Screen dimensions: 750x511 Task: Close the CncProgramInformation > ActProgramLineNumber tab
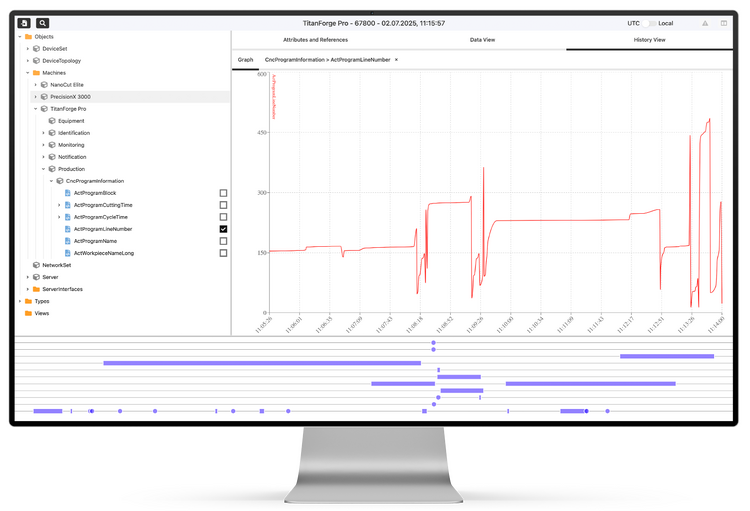click(396, 60)
